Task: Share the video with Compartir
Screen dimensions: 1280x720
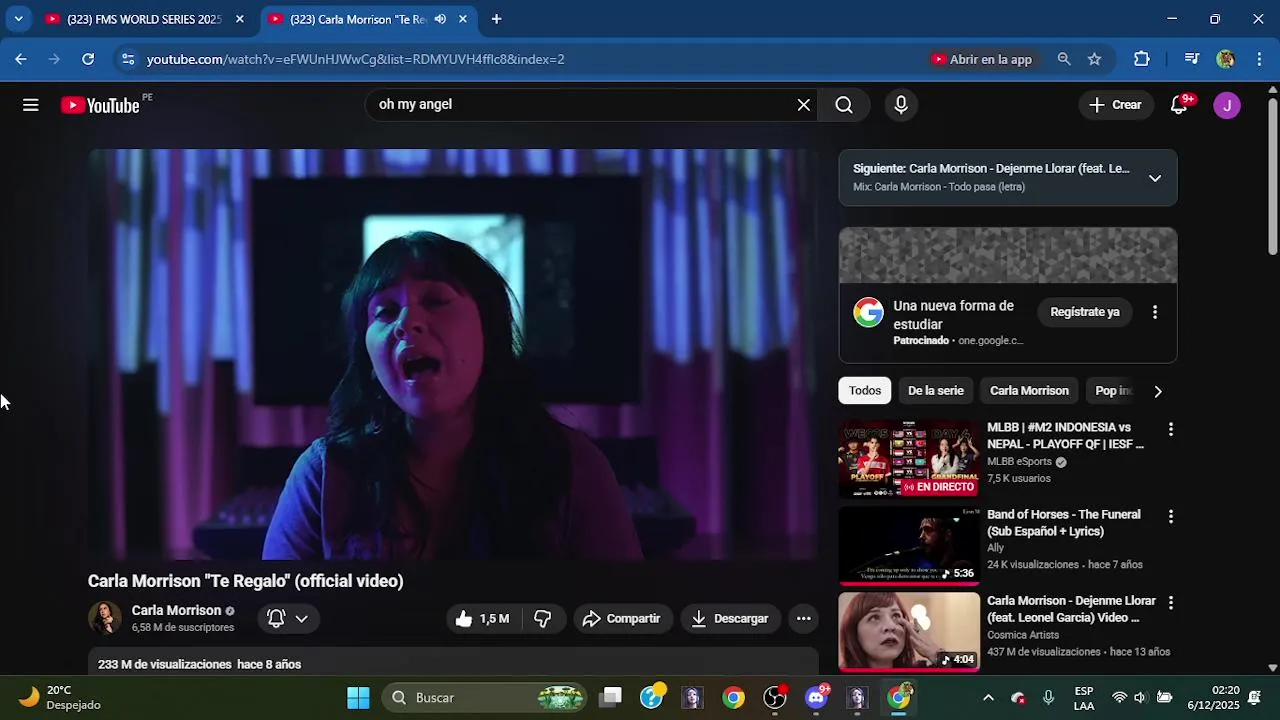Action: (x=621, y=619)
